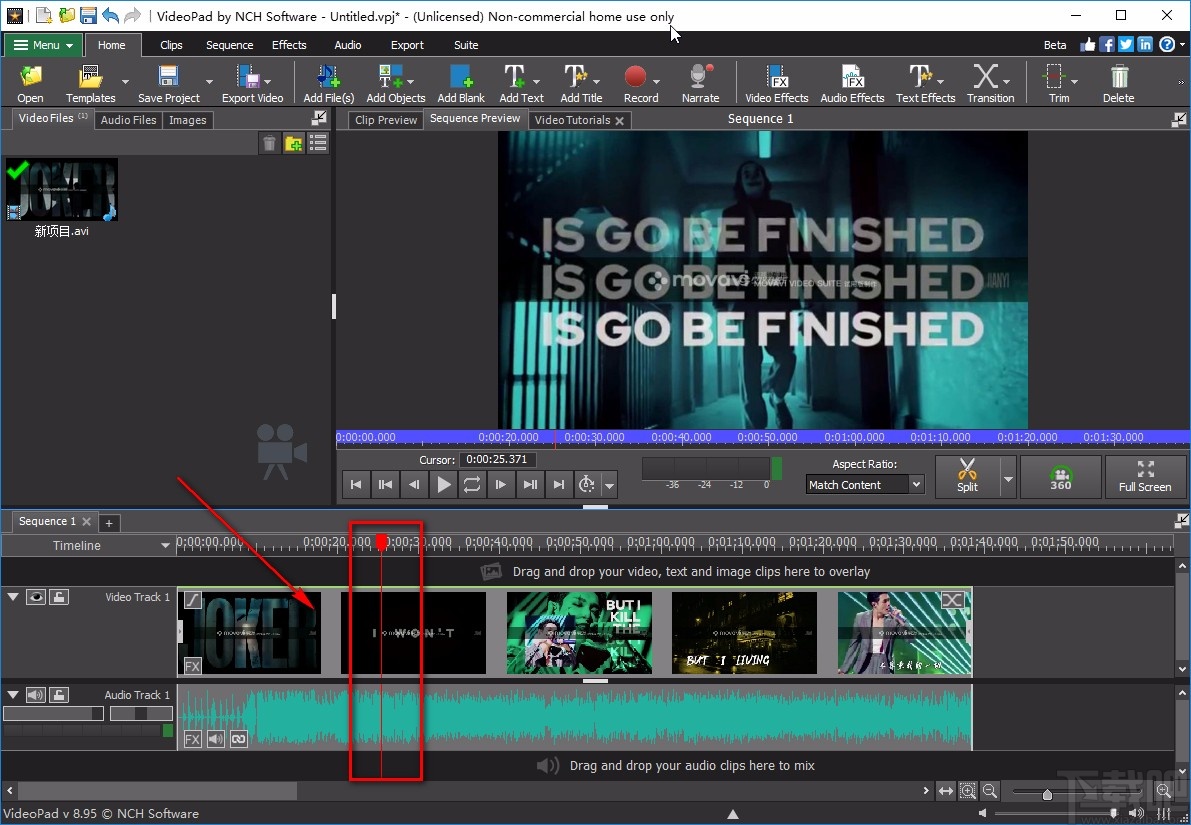Open the Menu dropdown

42,44
